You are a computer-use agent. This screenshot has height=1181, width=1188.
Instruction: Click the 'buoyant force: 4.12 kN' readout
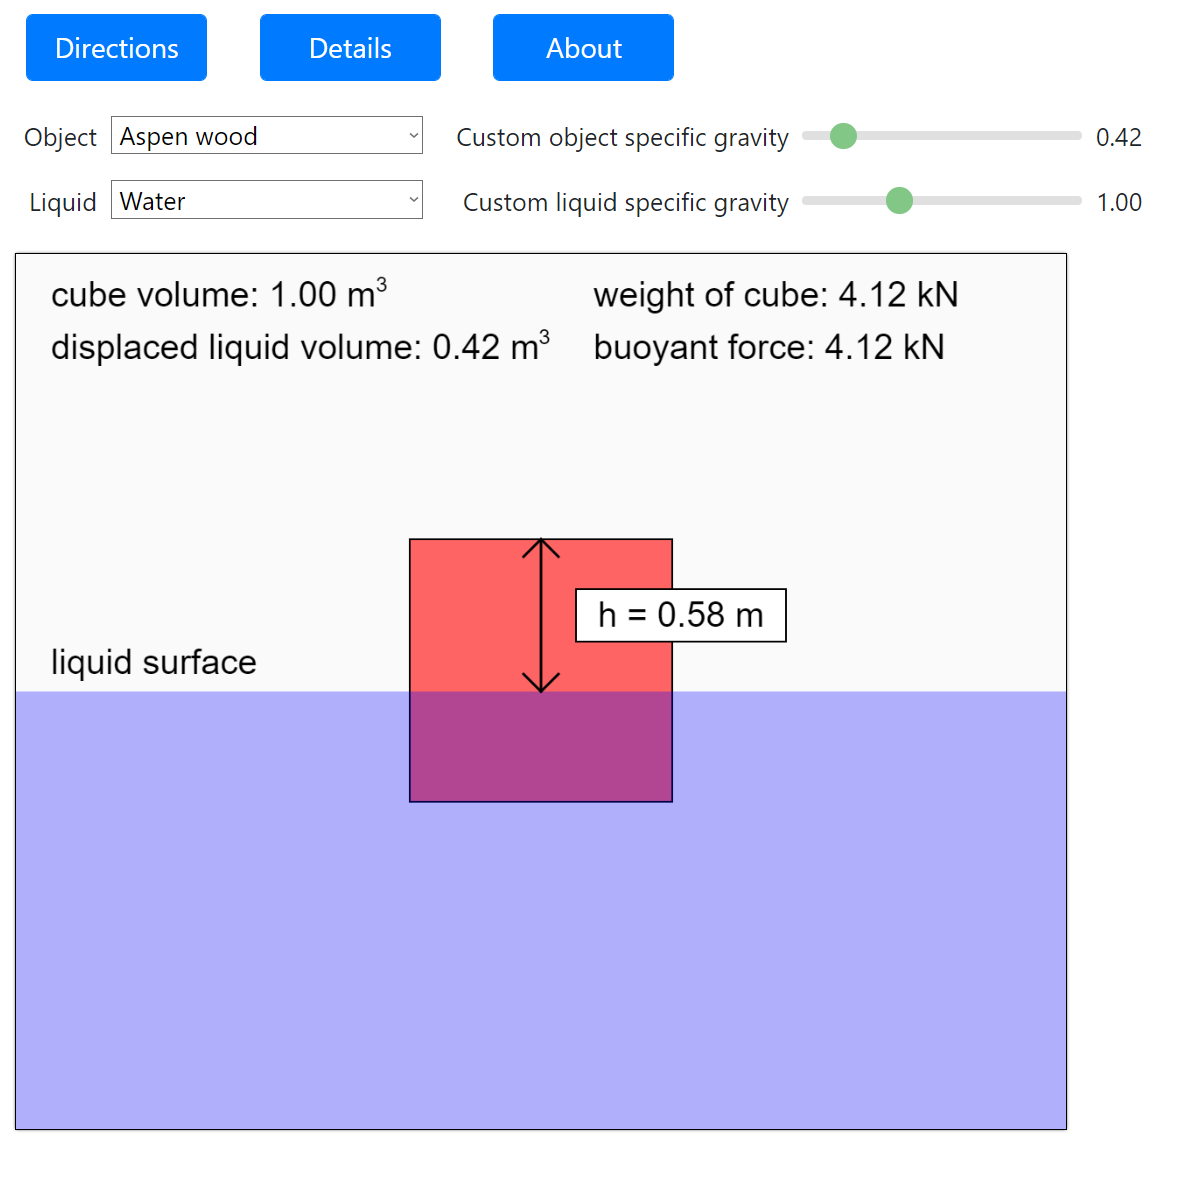[768, 347]
